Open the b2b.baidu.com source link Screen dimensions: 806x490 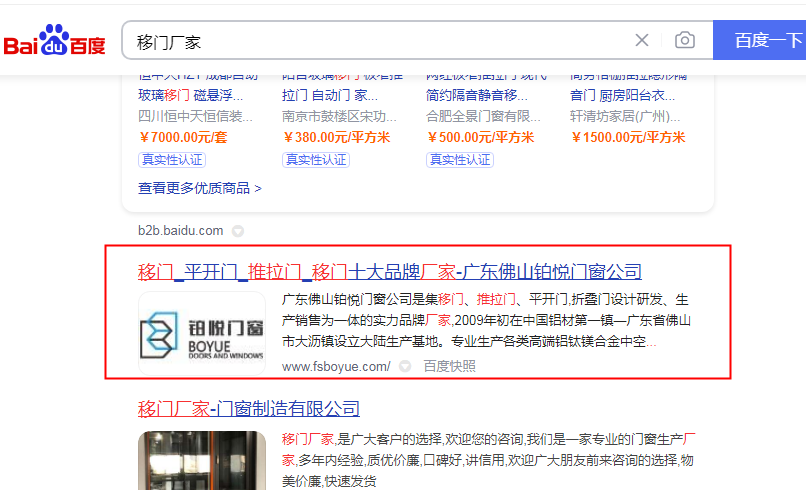coord(181,231)
